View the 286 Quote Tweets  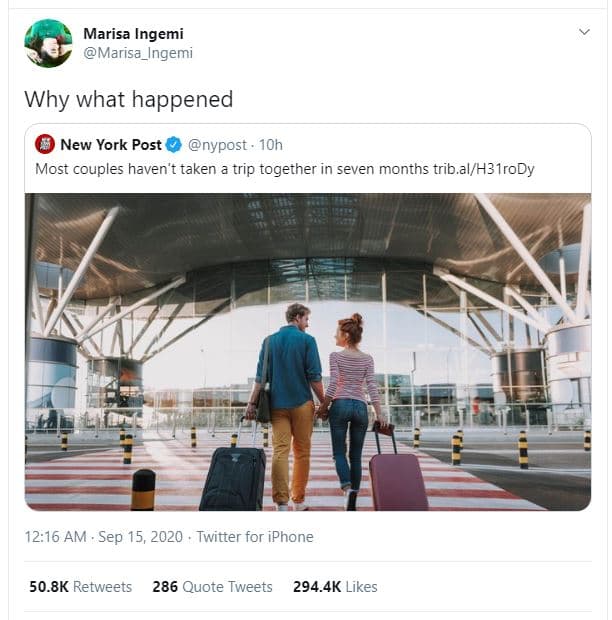(212, 587)
